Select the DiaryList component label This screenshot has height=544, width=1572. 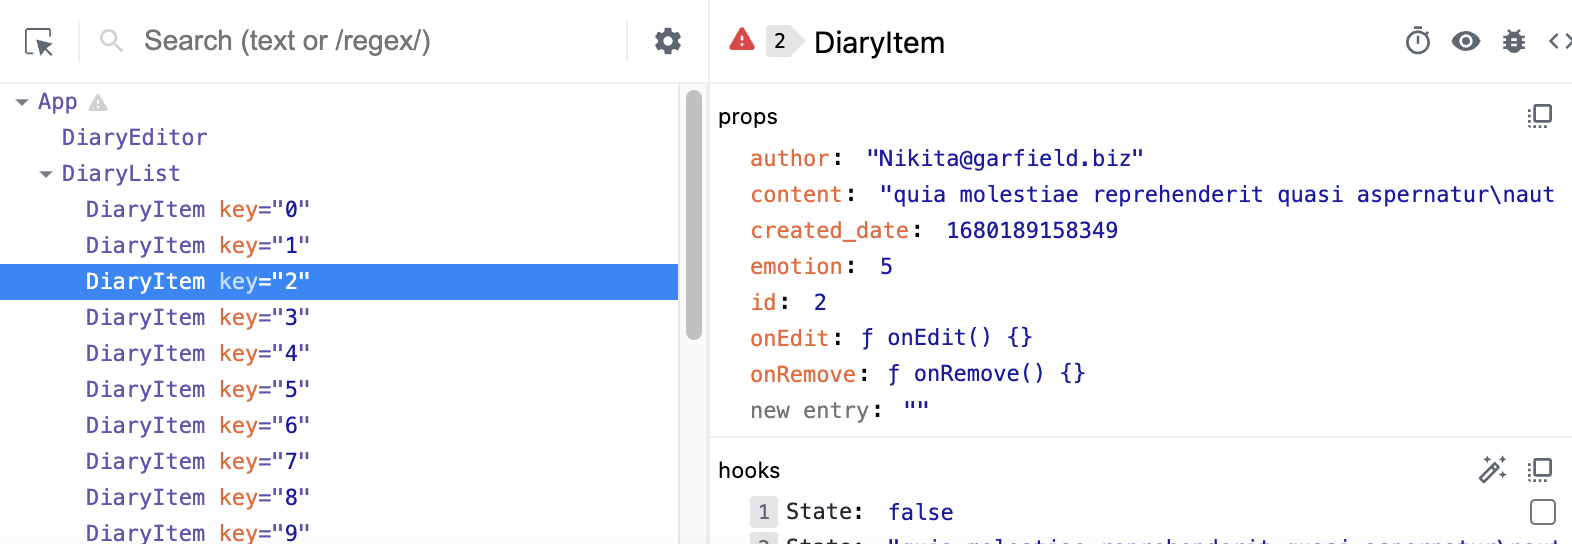(121, 173)
